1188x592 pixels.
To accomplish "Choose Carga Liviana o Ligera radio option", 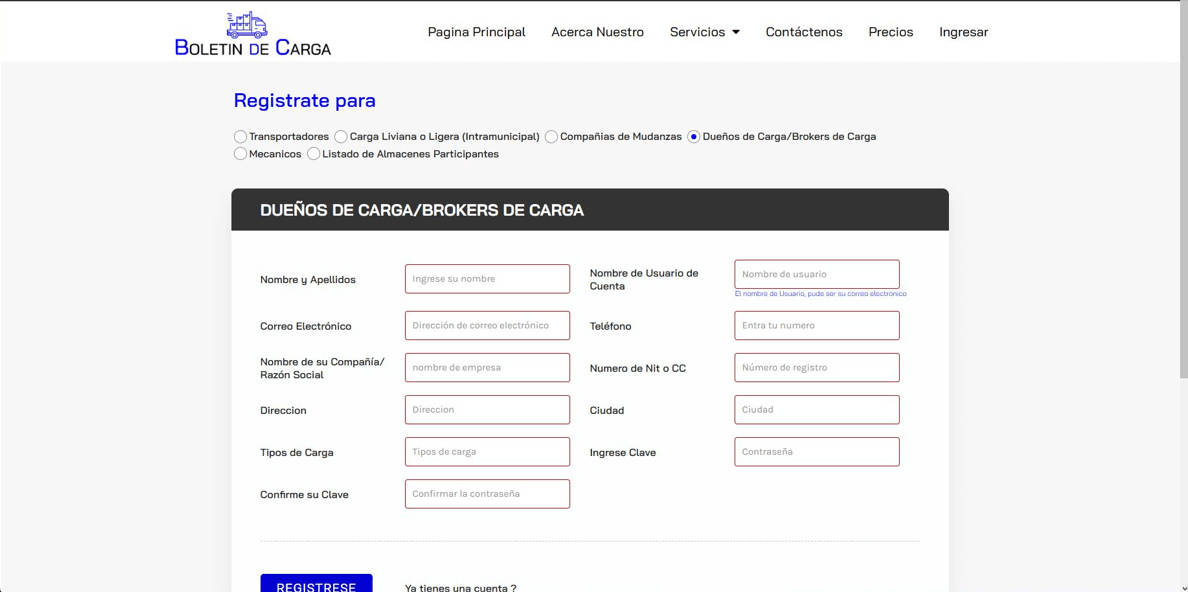I will pos(341,137).
